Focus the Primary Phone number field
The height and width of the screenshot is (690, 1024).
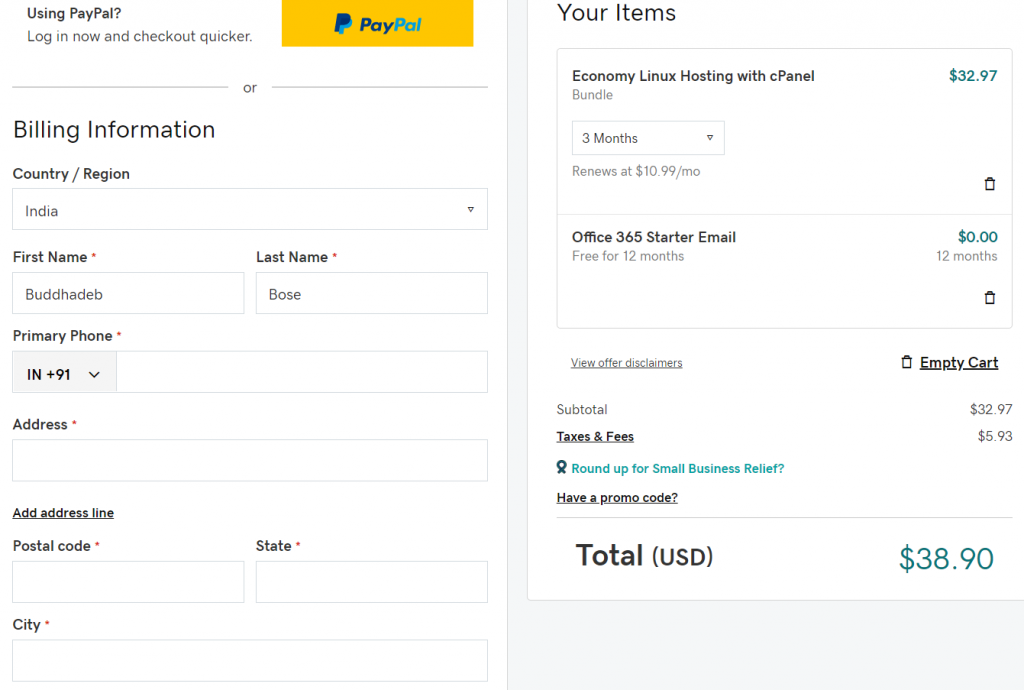[x=302, y=372]
